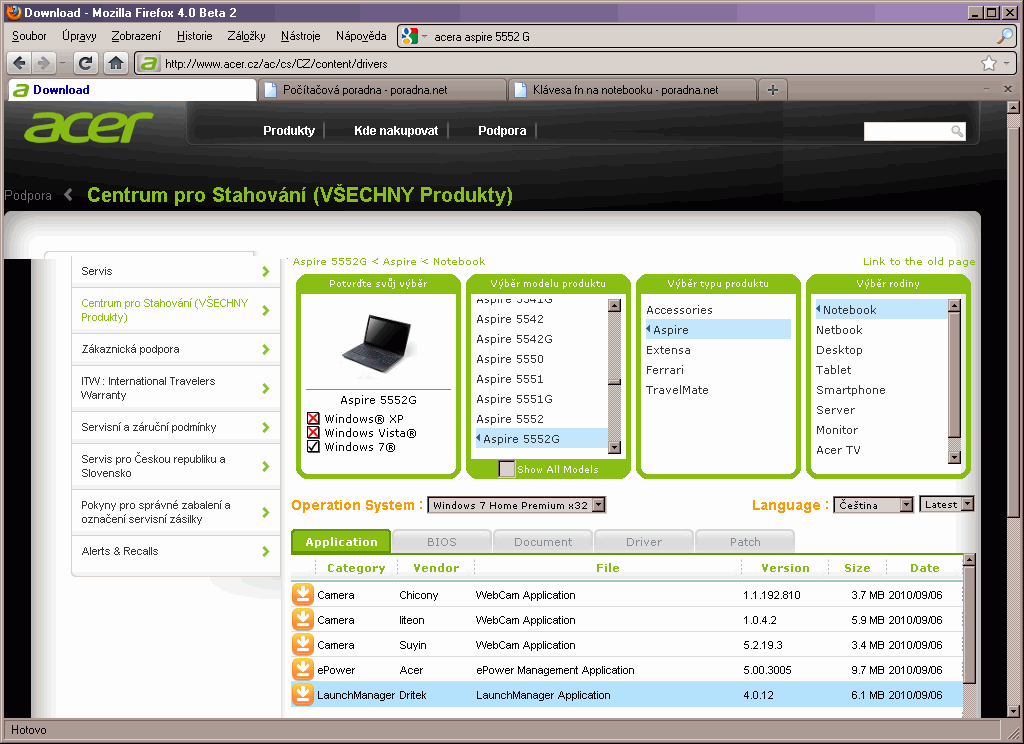The image size is (1024, 744).
Task: Click the Forward navigation arrow
Action: (43, 63)
